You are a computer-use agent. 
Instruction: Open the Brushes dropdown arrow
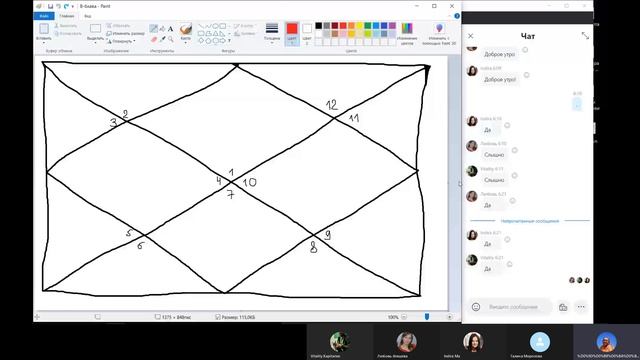coord(186,42)
